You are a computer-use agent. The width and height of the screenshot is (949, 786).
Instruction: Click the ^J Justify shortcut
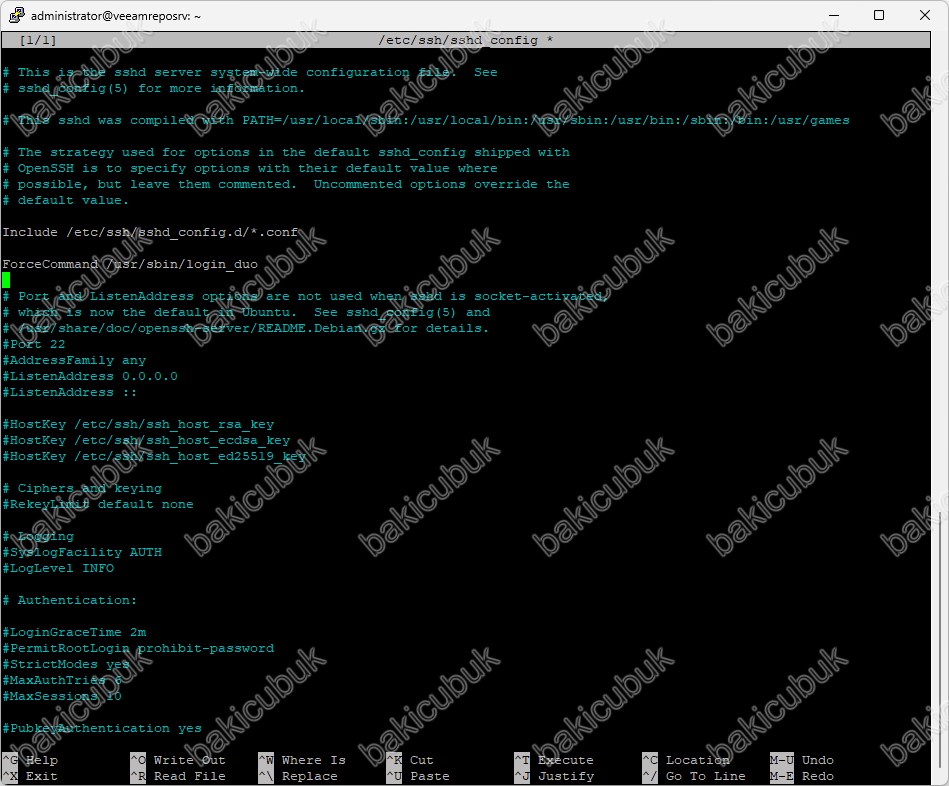tap(554, 776)
